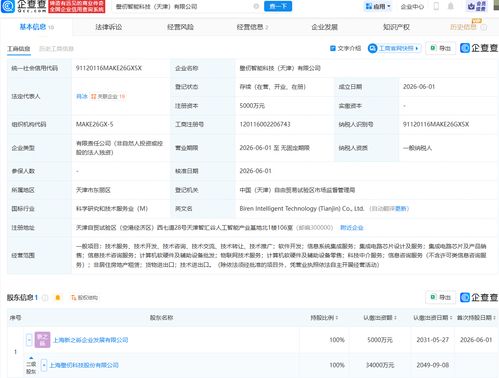This screenshot has height=378, width=499.
Task: Click the VIP crown 会员 icon
Action: click(477, 6)
